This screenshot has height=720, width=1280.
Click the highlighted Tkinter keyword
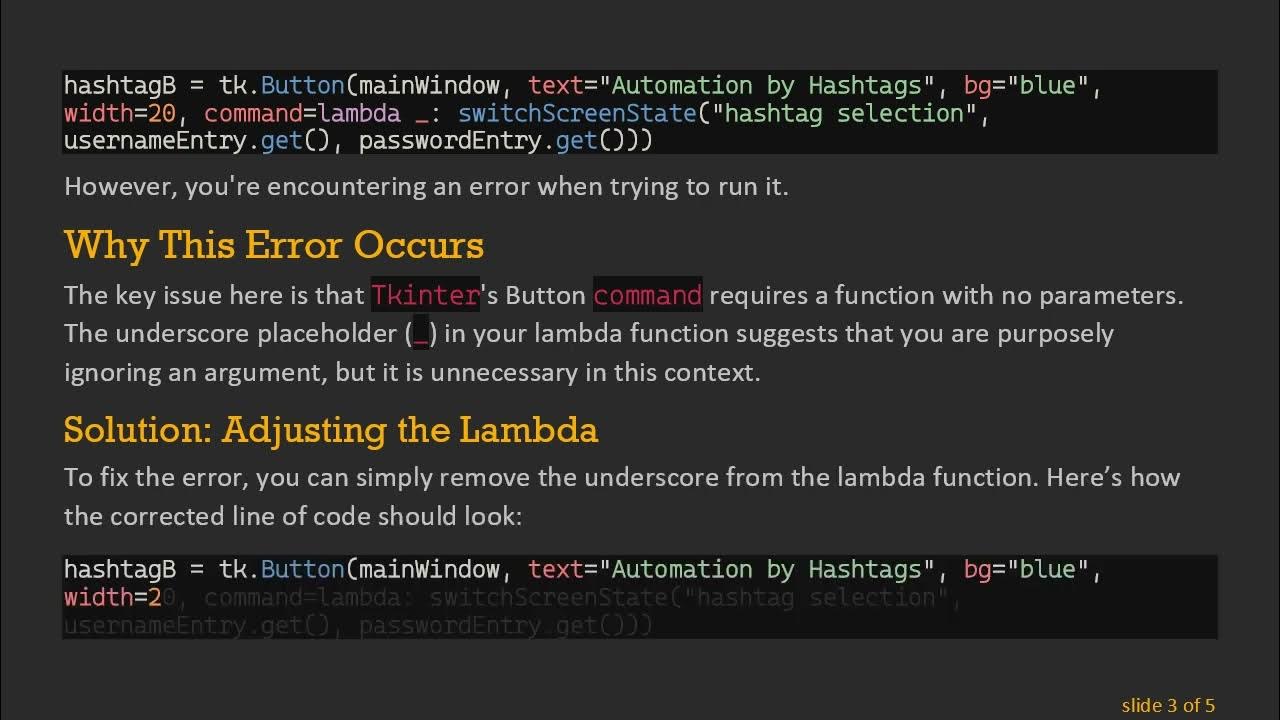click(x=425, y=295)
